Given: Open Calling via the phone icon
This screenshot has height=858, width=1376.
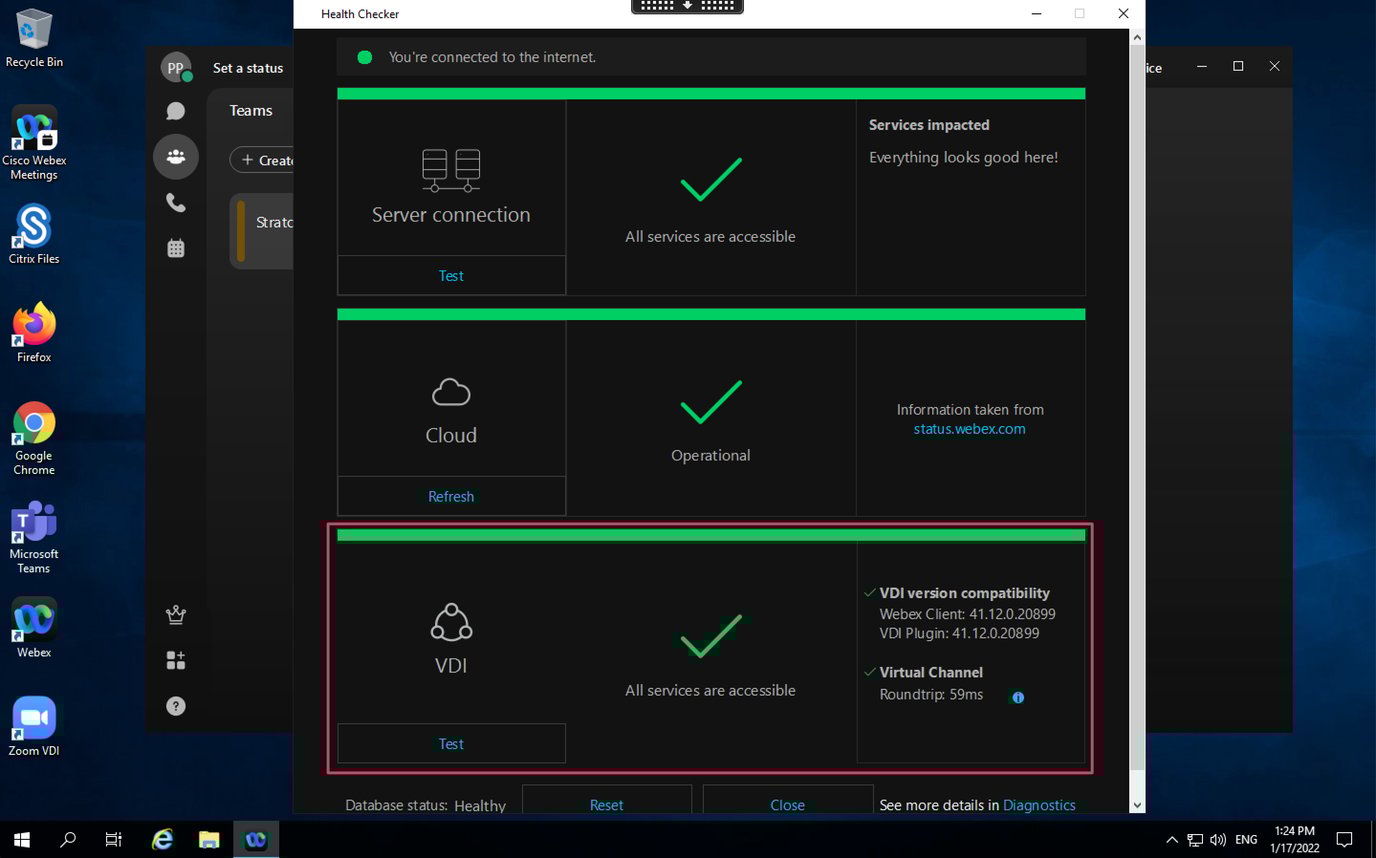Looking at the screenshot, I should click(x=175, y=202).
